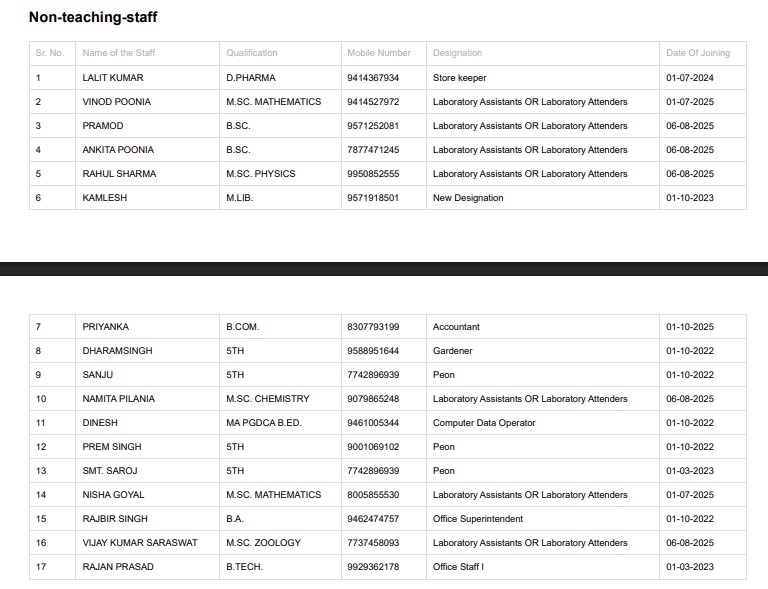Click the 'MA PGDCA B.ED.' qualification cell
The image size is (768, 589).
(x=263, y=423)
